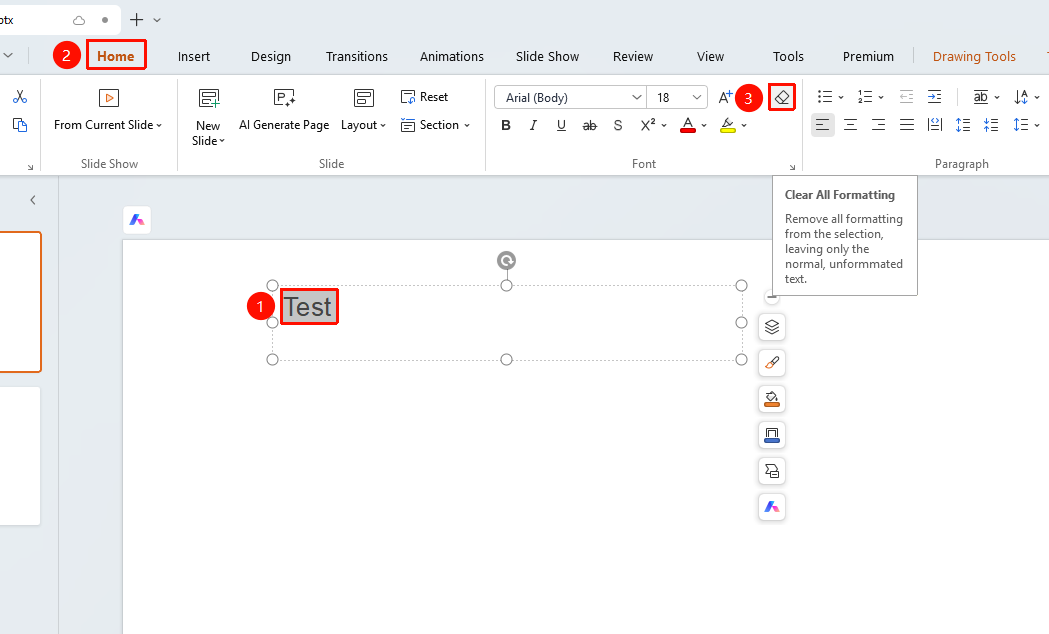Click the selected "Test" text on the slide
Image resolution: width=1049 pixels, height=634 pixels.
(x=308, y=307)
